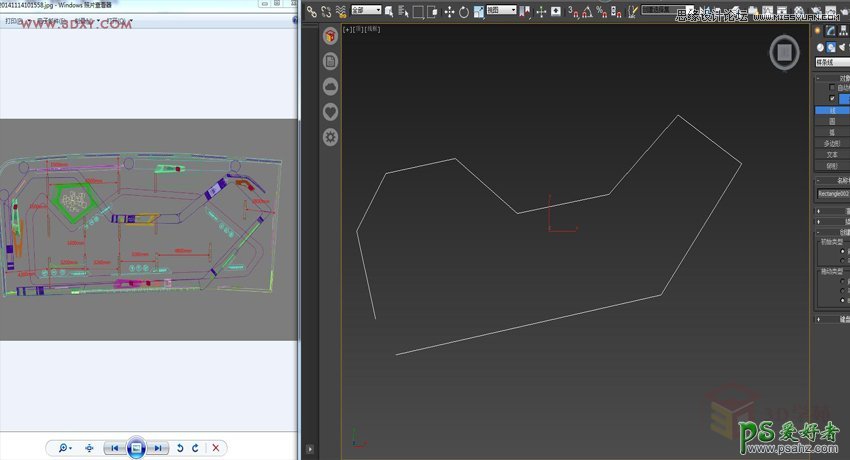This screenshot has width=850, height=460.
Task: Go to previous image in Photo Viewer
Action: click(x=114, y=448)
